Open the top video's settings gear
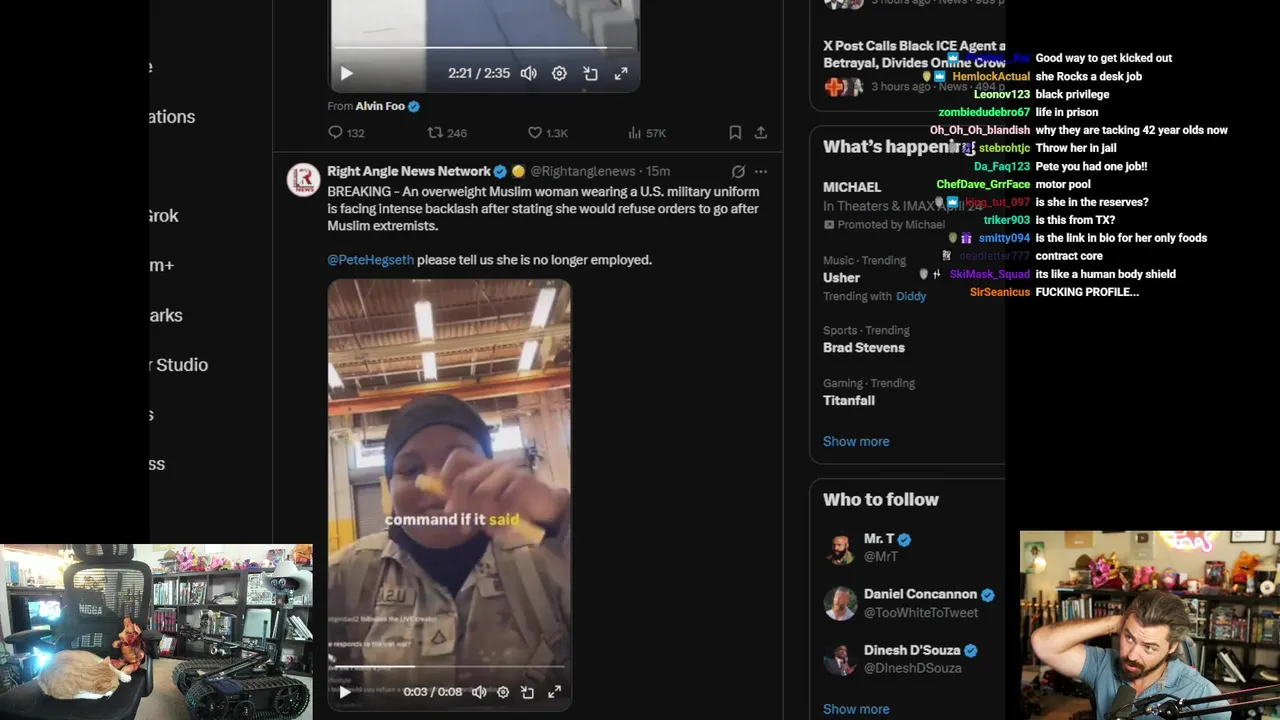 [x=559, y=73]
